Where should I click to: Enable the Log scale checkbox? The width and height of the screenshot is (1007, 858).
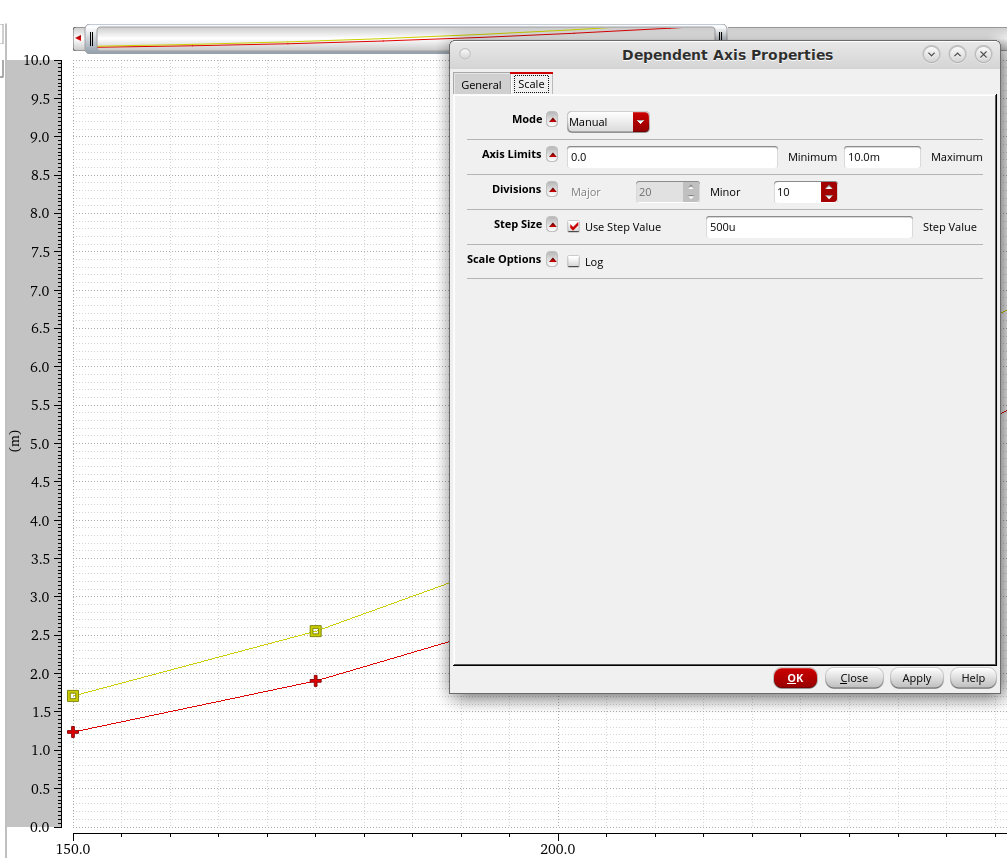coord(574,262)
